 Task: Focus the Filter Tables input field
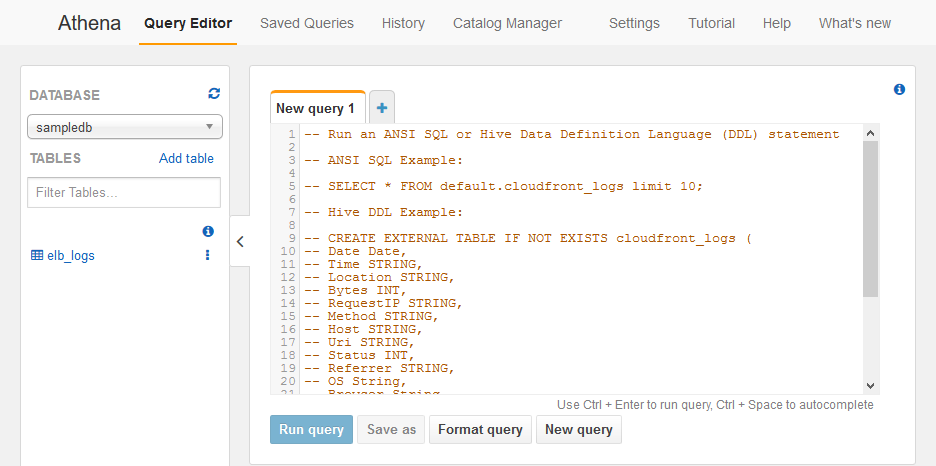[x=125, y=192]
